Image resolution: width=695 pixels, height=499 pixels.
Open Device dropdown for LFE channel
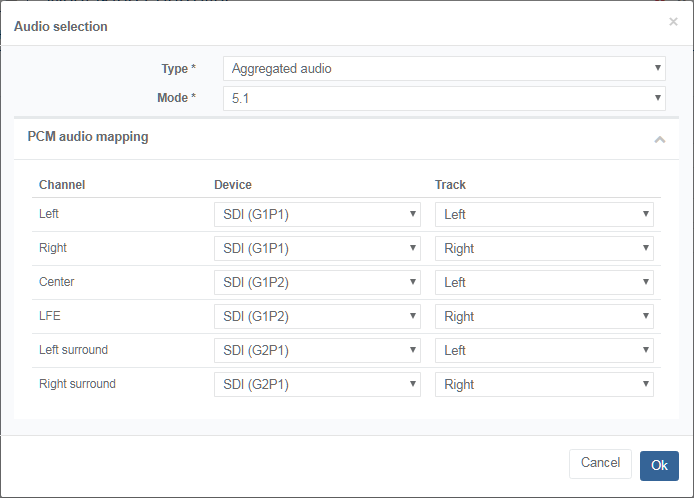pyautogui.click(x=317, y=316)
